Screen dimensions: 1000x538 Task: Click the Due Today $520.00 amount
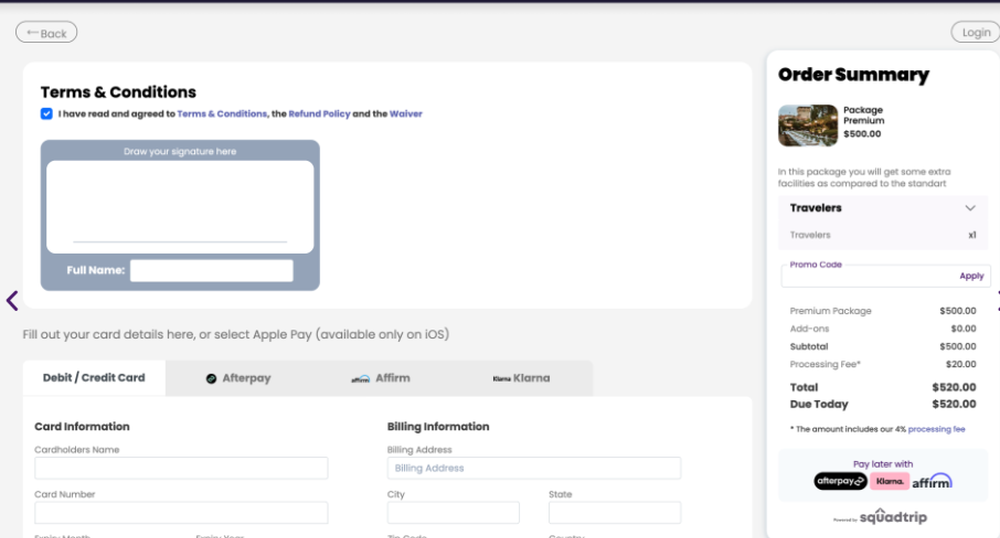[953, 404]
